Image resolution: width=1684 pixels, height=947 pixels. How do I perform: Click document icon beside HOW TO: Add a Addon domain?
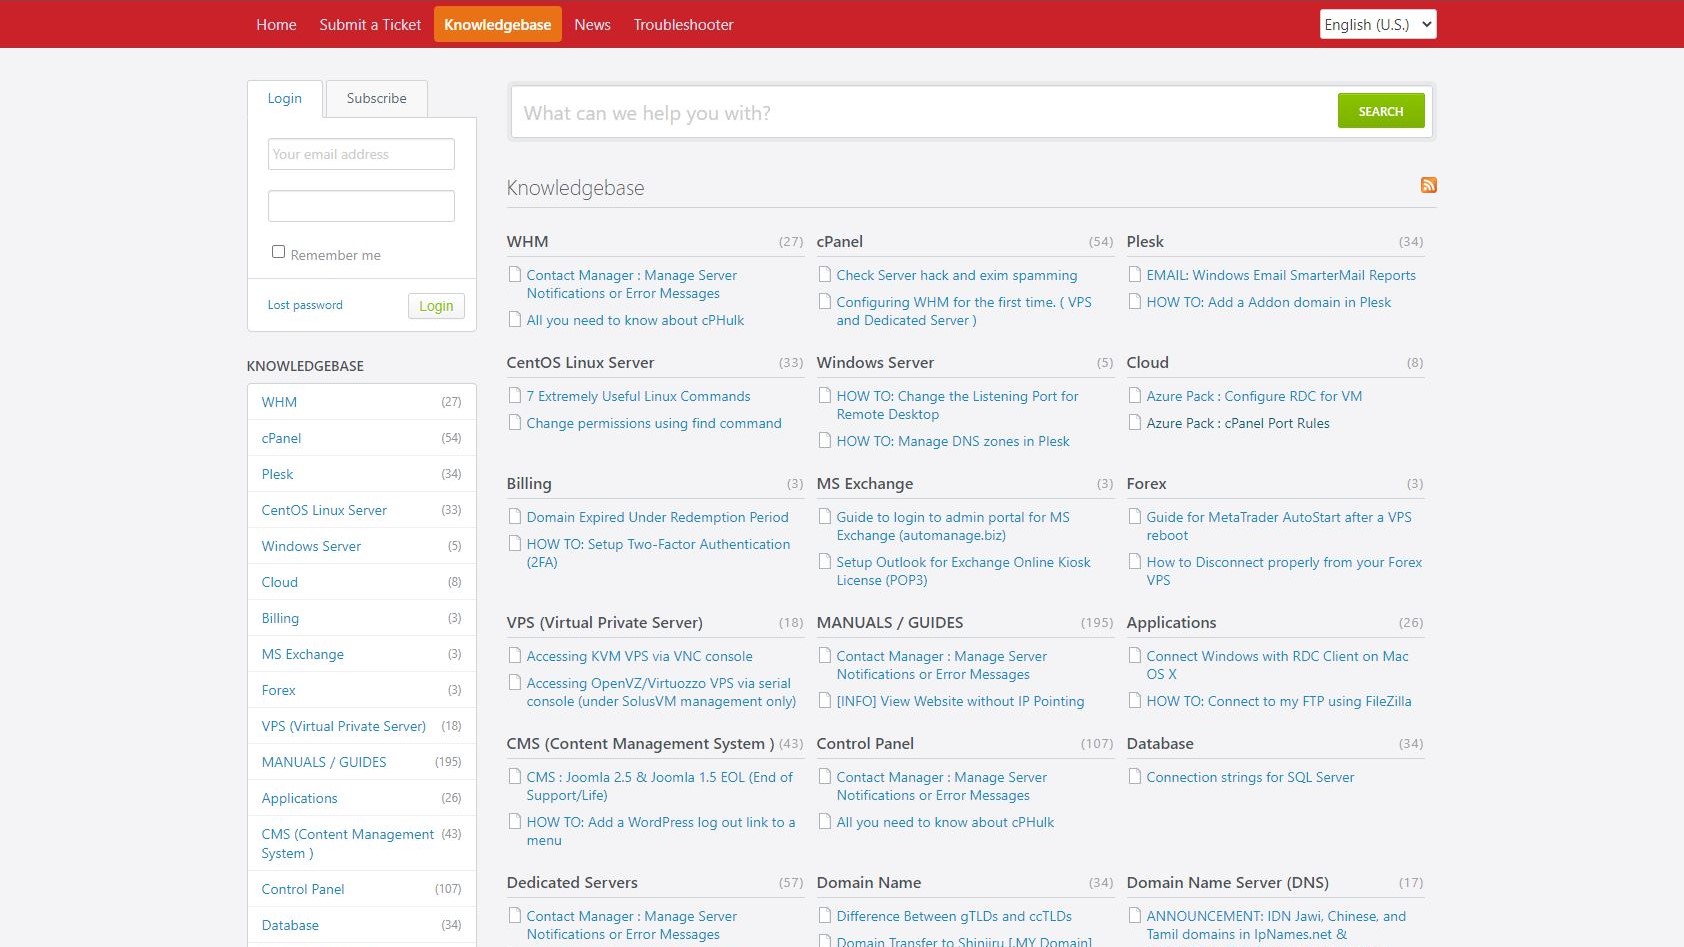click(x=1135, y=302)
